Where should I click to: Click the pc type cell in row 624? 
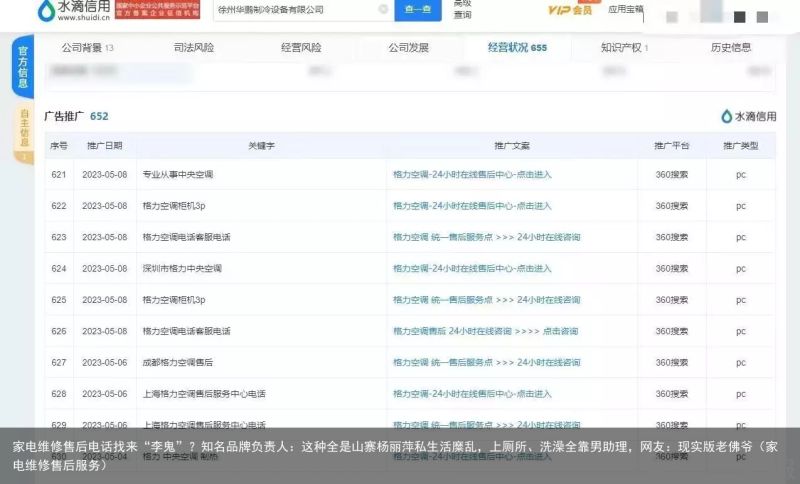[x=741, y=269]
